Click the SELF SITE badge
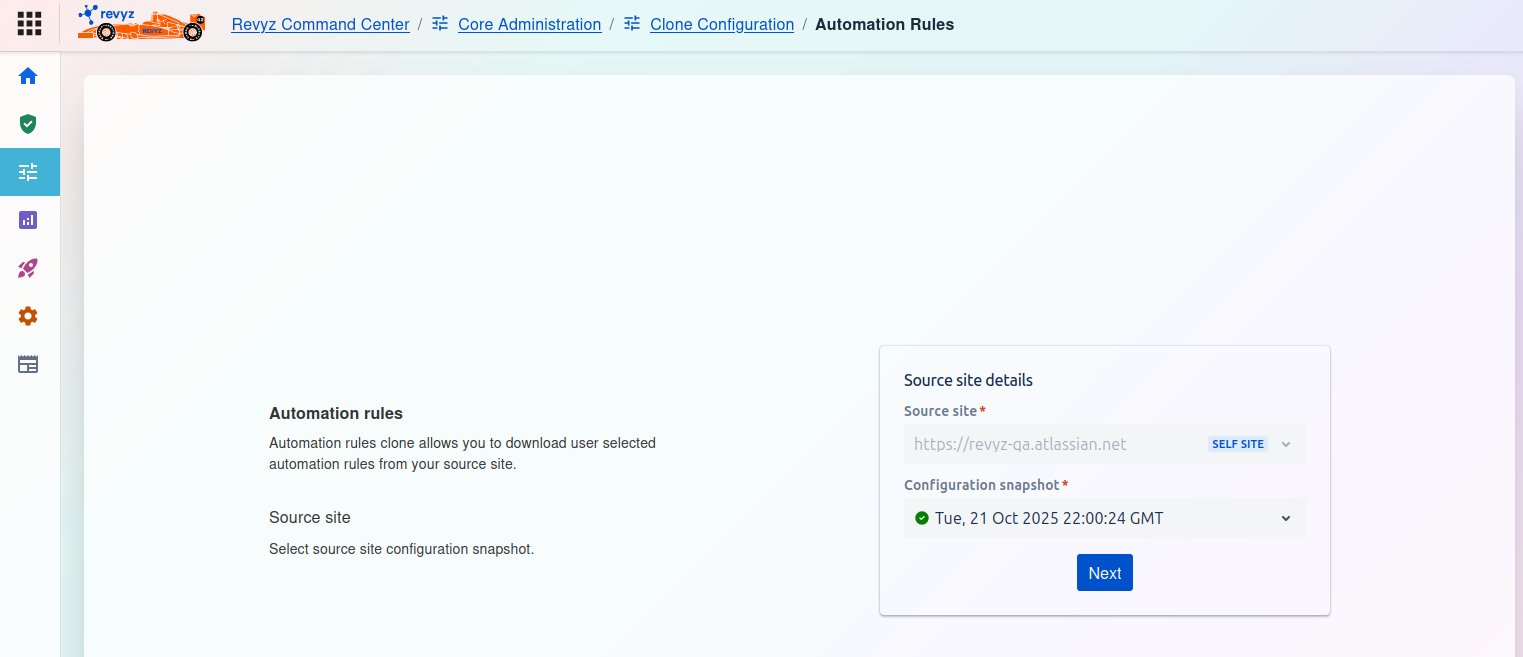This screenshot has height=657, width=1523. [1237, 444]
